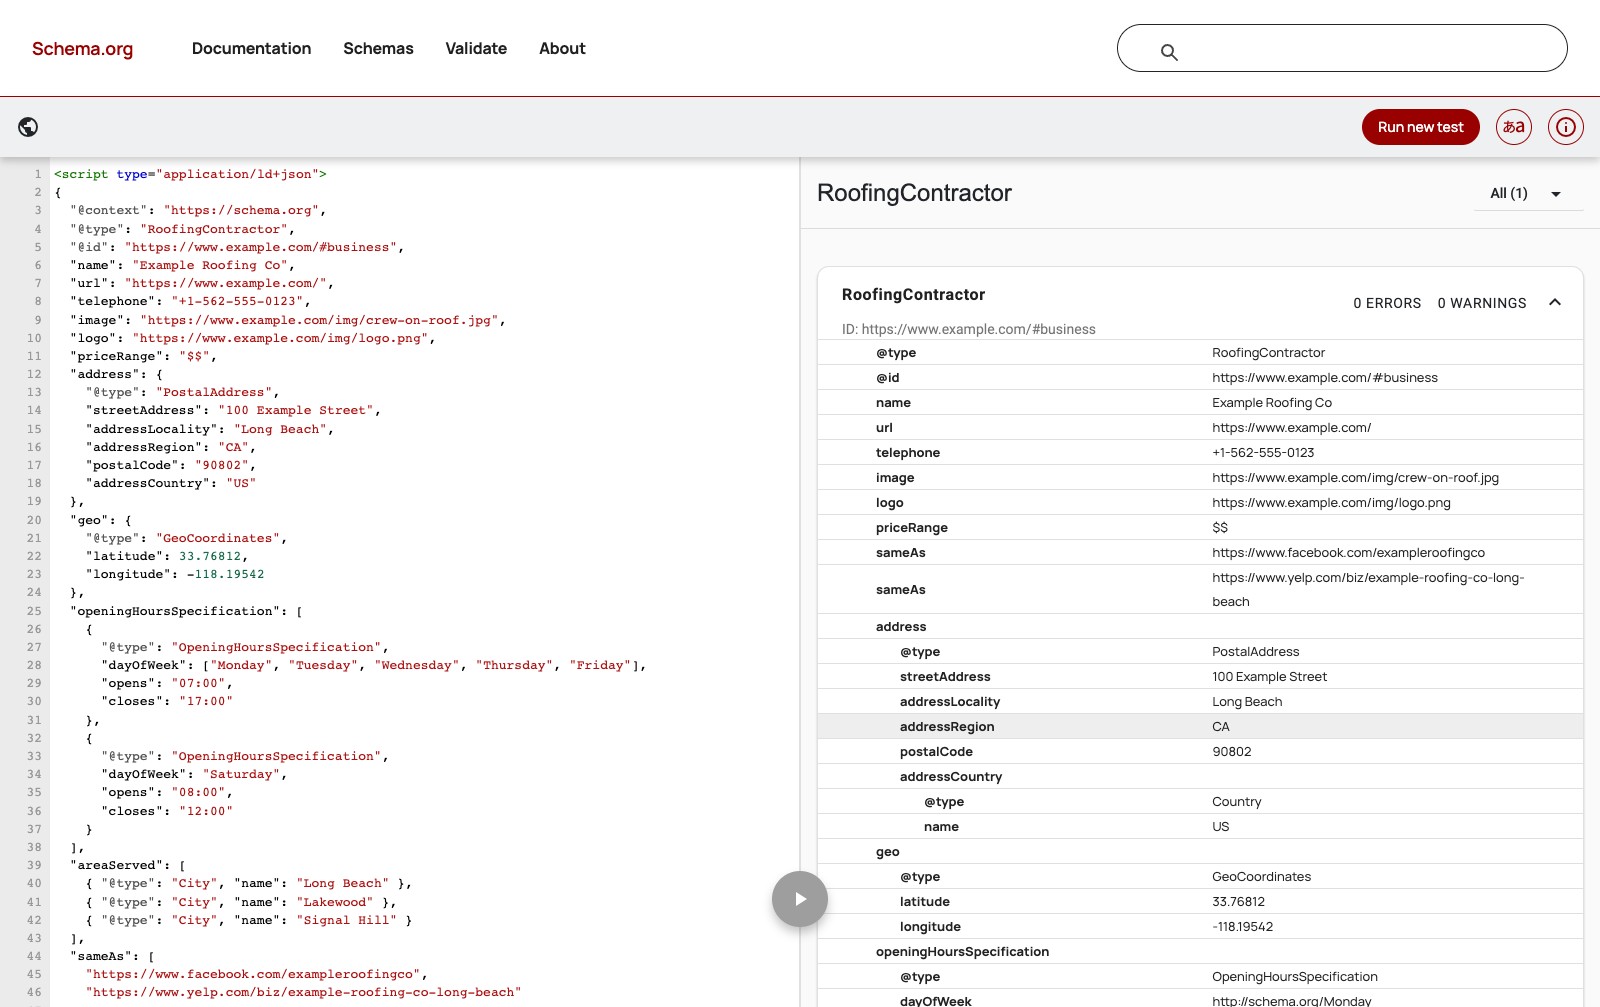
Task: Click the GeoCoordinates type value in results
Action: tap(1261, 877)
